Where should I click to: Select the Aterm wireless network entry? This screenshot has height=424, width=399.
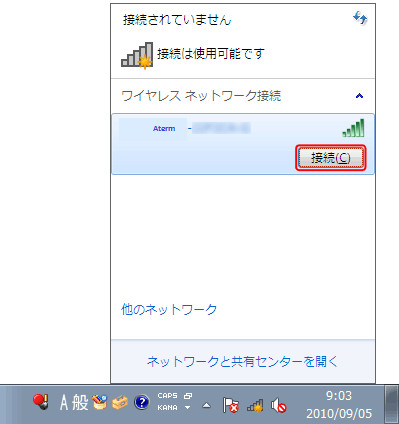tap(243, 144)
